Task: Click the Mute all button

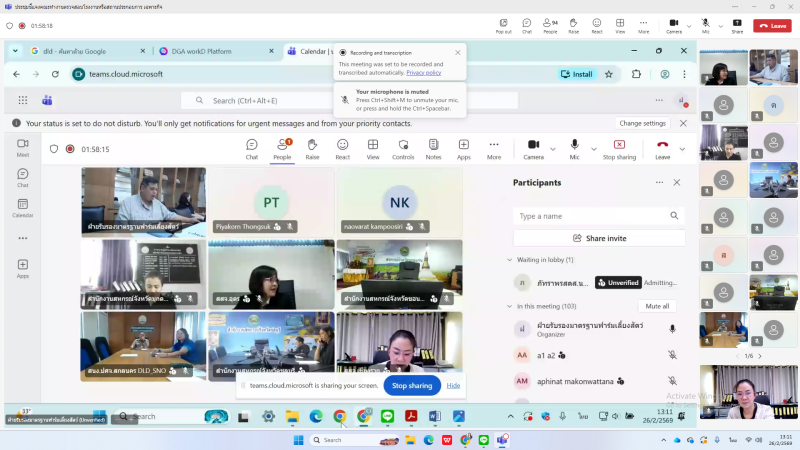Action: pos(657,306)
